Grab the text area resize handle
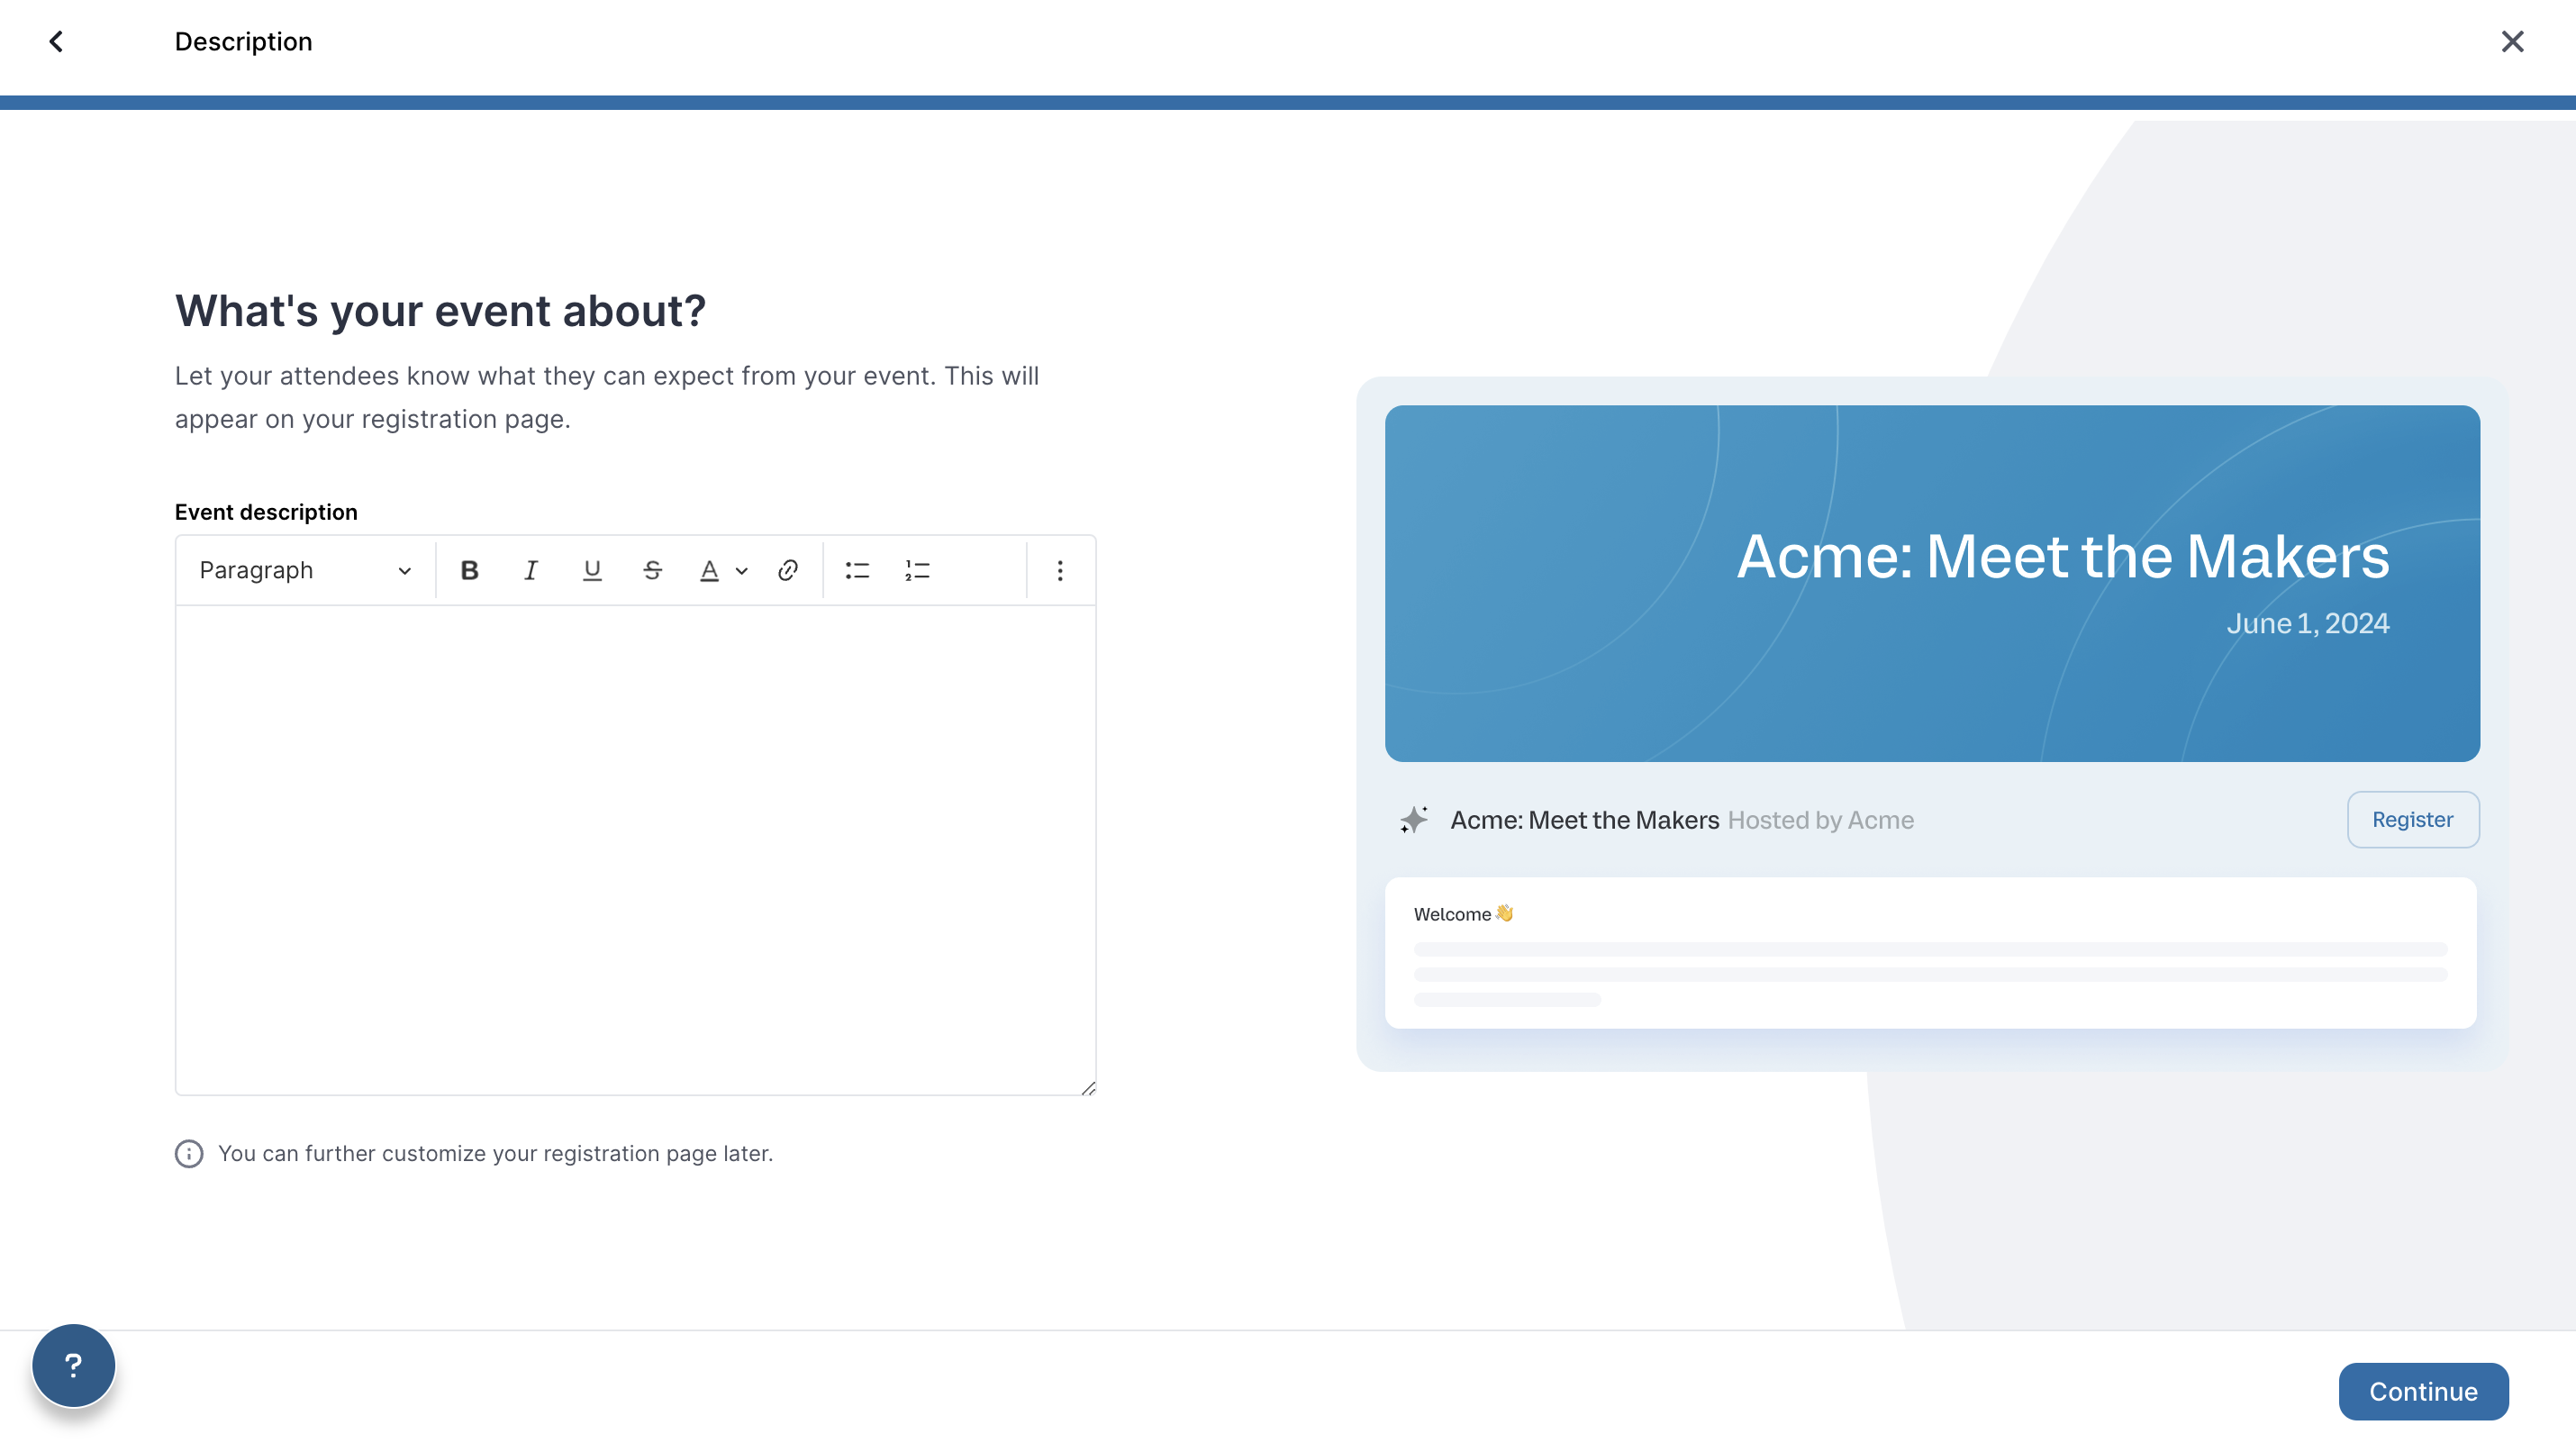The image size is (2576, 1443). pyautogui.click(x=1088, y=1088)
